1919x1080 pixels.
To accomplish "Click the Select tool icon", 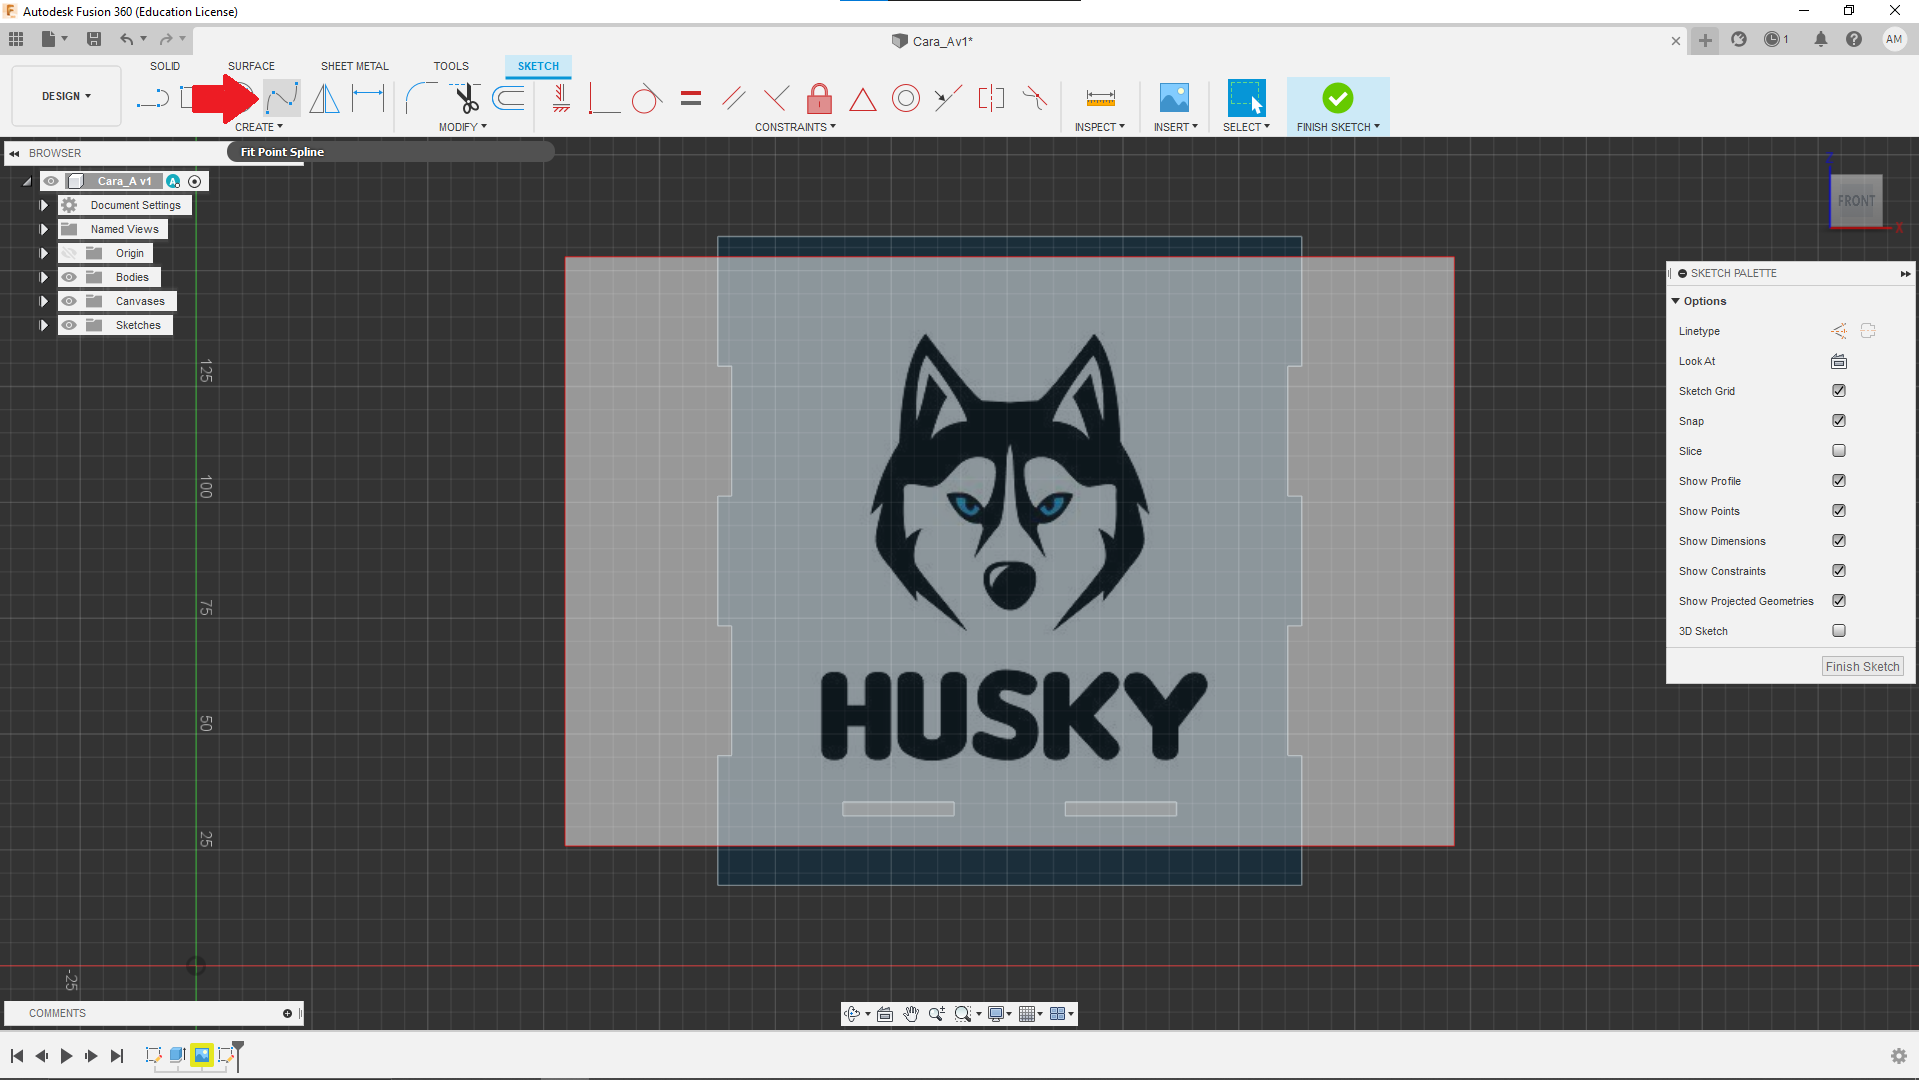I will click(x=1246, y=98).
